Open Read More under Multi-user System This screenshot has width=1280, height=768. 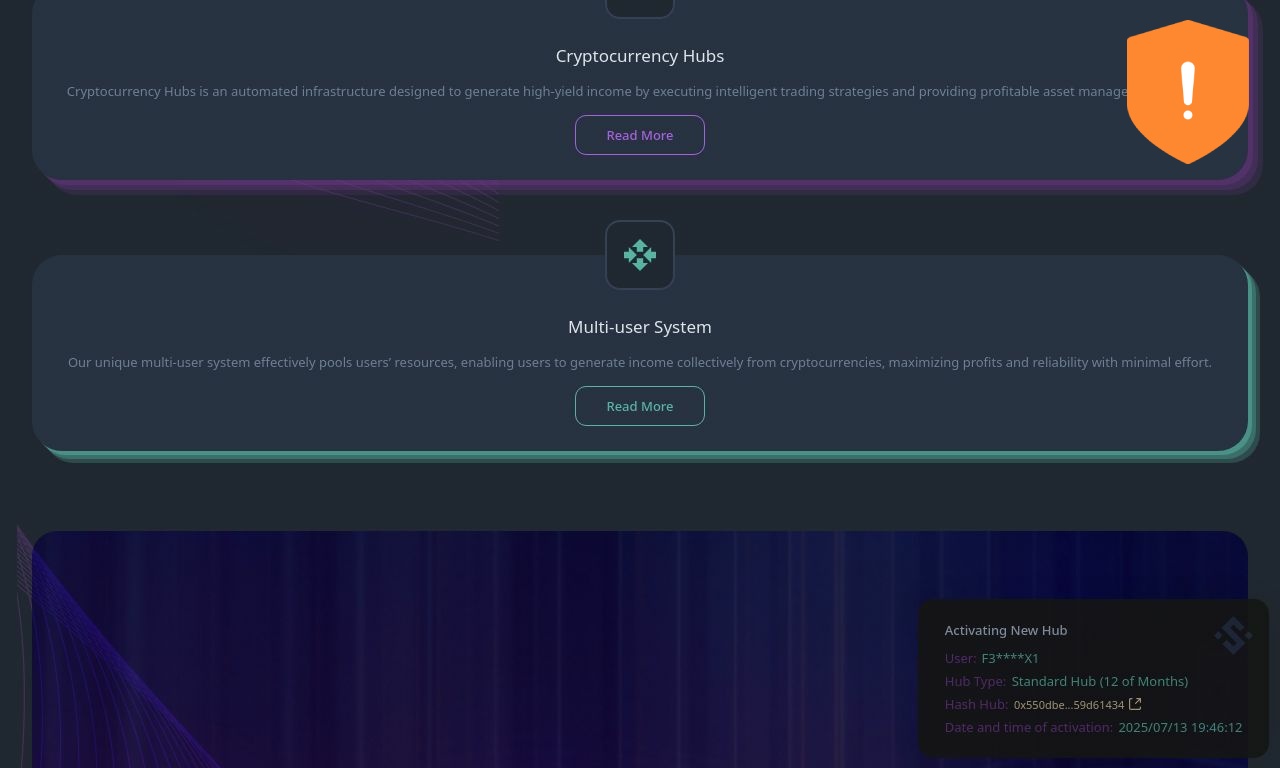tap(640, 406)
